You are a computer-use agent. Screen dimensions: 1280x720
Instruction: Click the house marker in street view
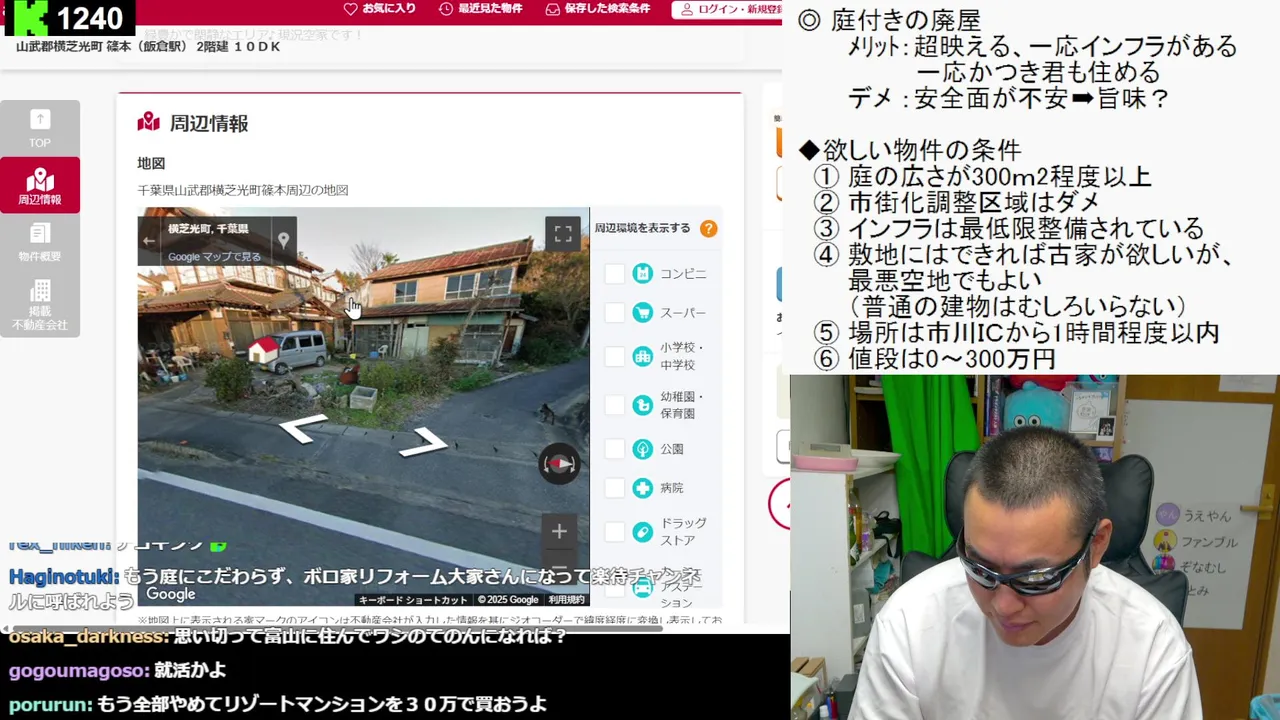point(263,350)
